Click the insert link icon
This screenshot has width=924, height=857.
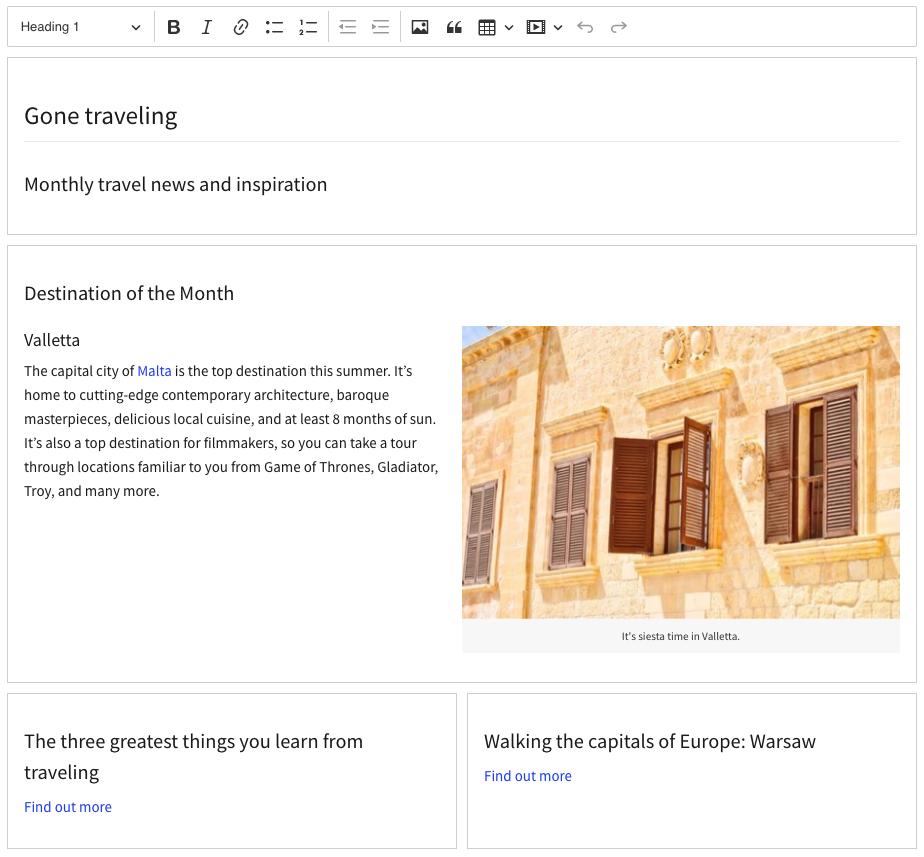pyautogui.click(x=240, y=28)
